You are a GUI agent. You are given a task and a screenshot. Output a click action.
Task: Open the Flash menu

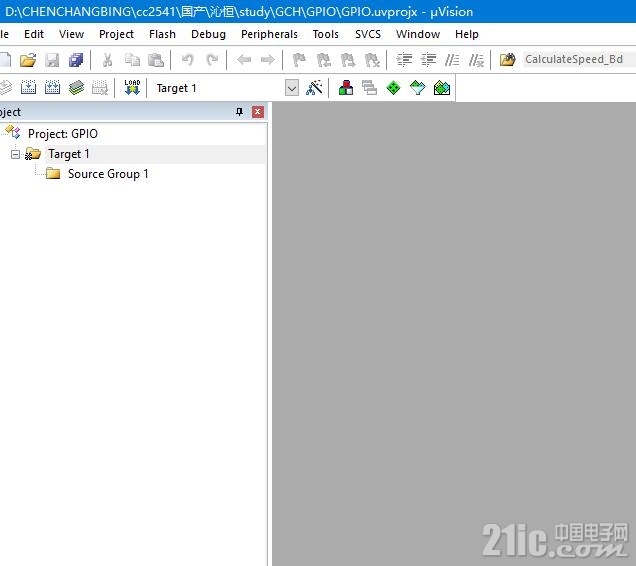[x=162, y=34]
